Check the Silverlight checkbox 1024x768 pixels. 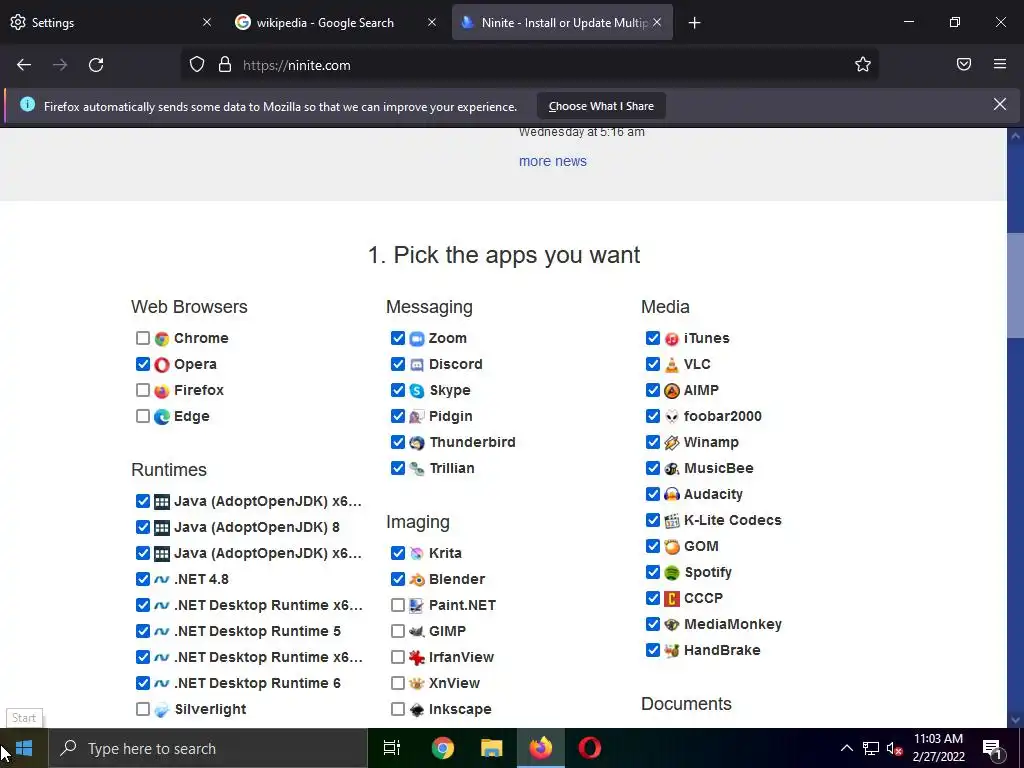(x=143, y=709)
